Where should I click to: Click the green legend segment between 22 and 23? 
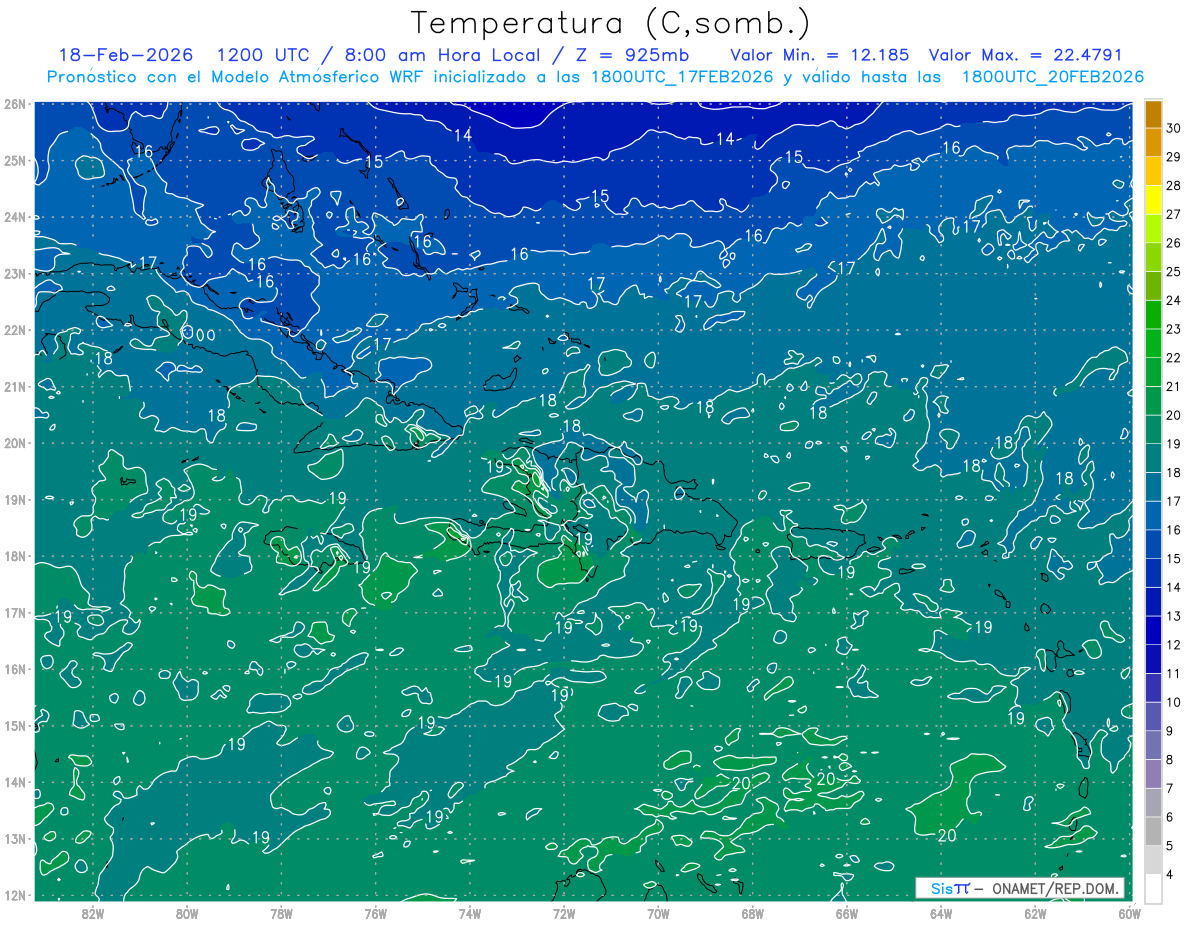point(1153,344)
